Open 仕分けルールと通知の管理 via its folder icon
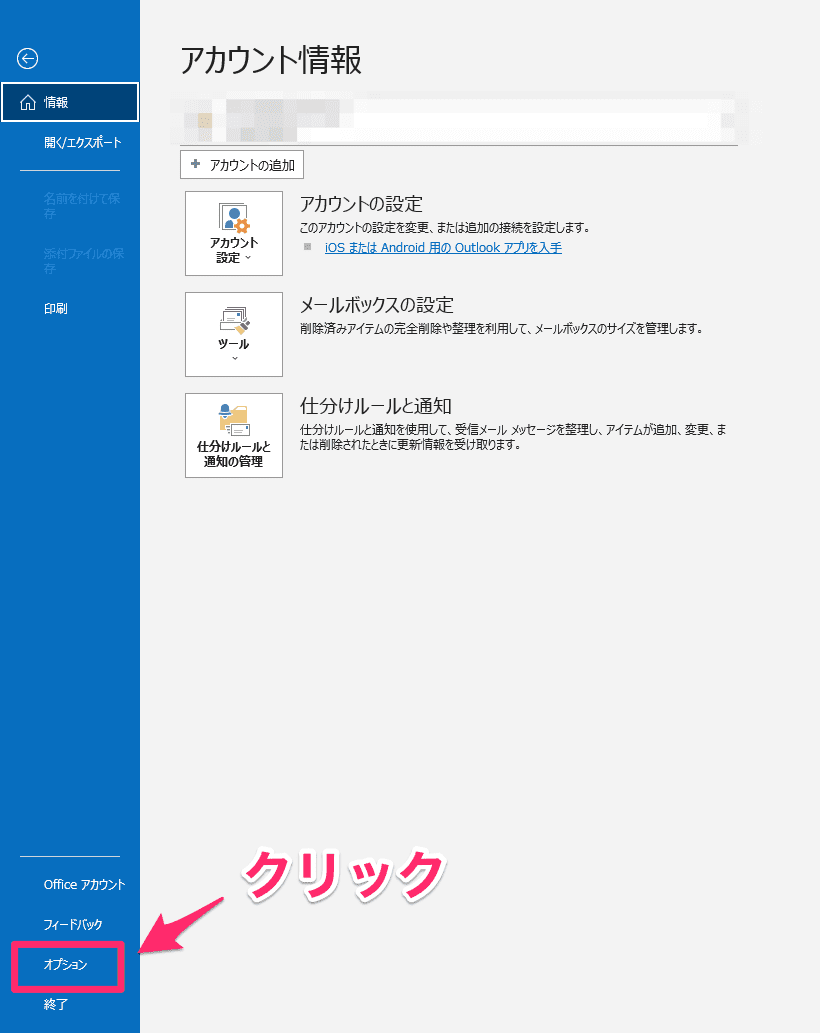 pyautogui.click(x=233, y=418)
